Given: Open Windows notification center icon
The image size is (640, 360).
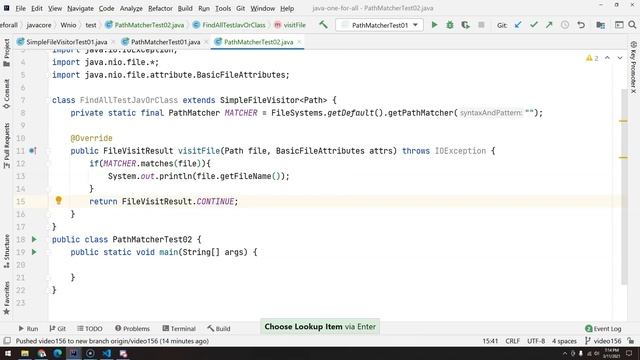Looking at the screenshot, I should (629, 353).
